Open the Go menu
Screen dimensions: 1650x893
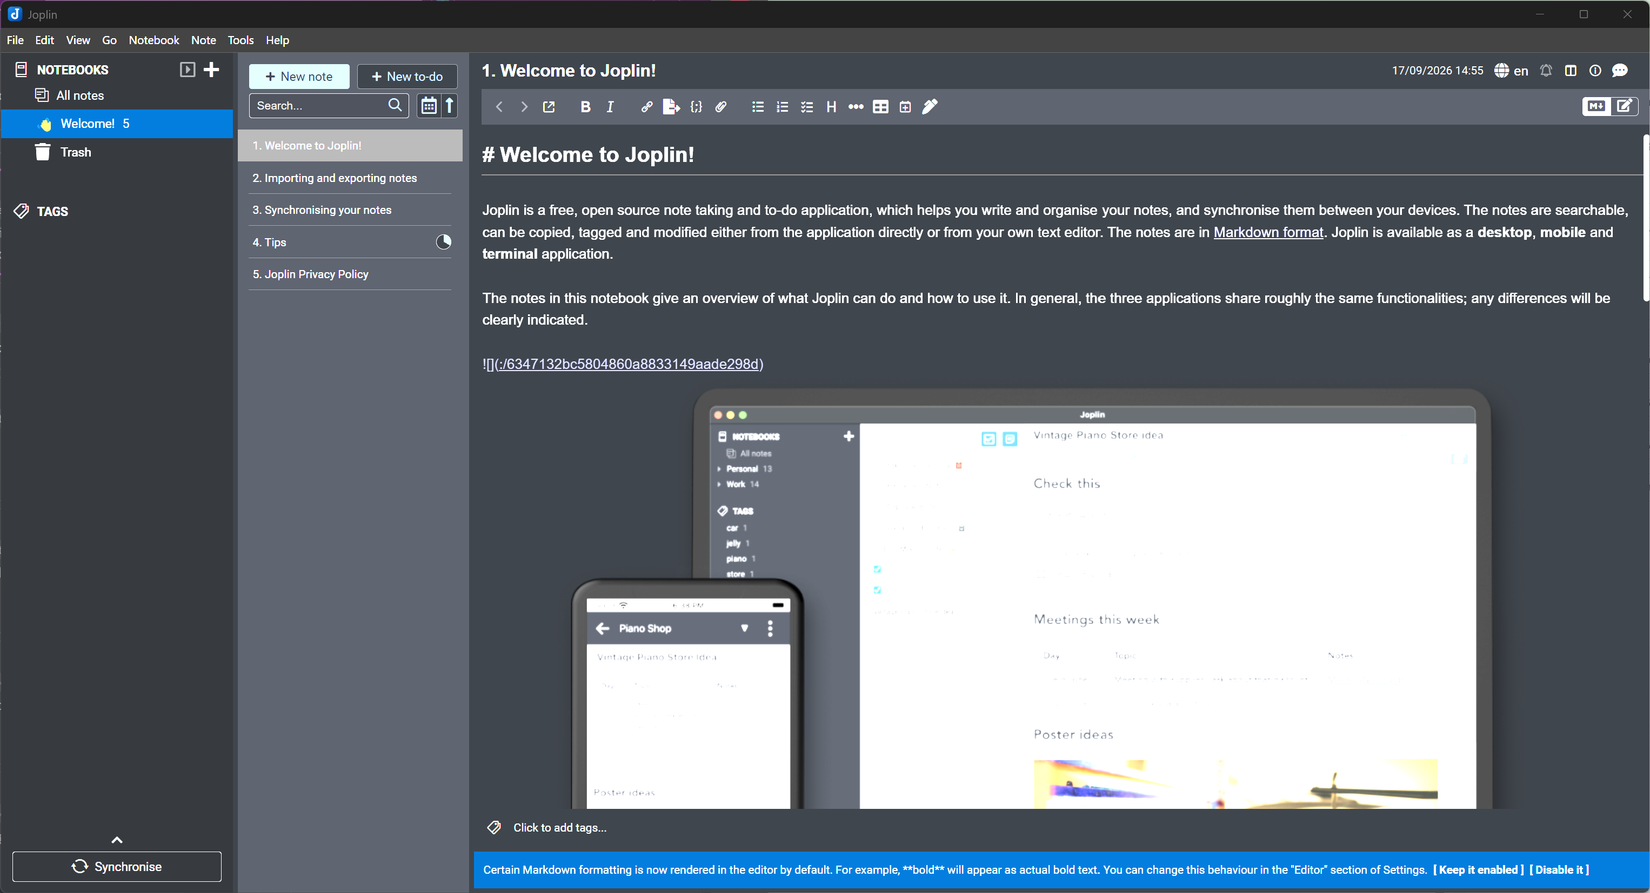(x=109, y=41)
